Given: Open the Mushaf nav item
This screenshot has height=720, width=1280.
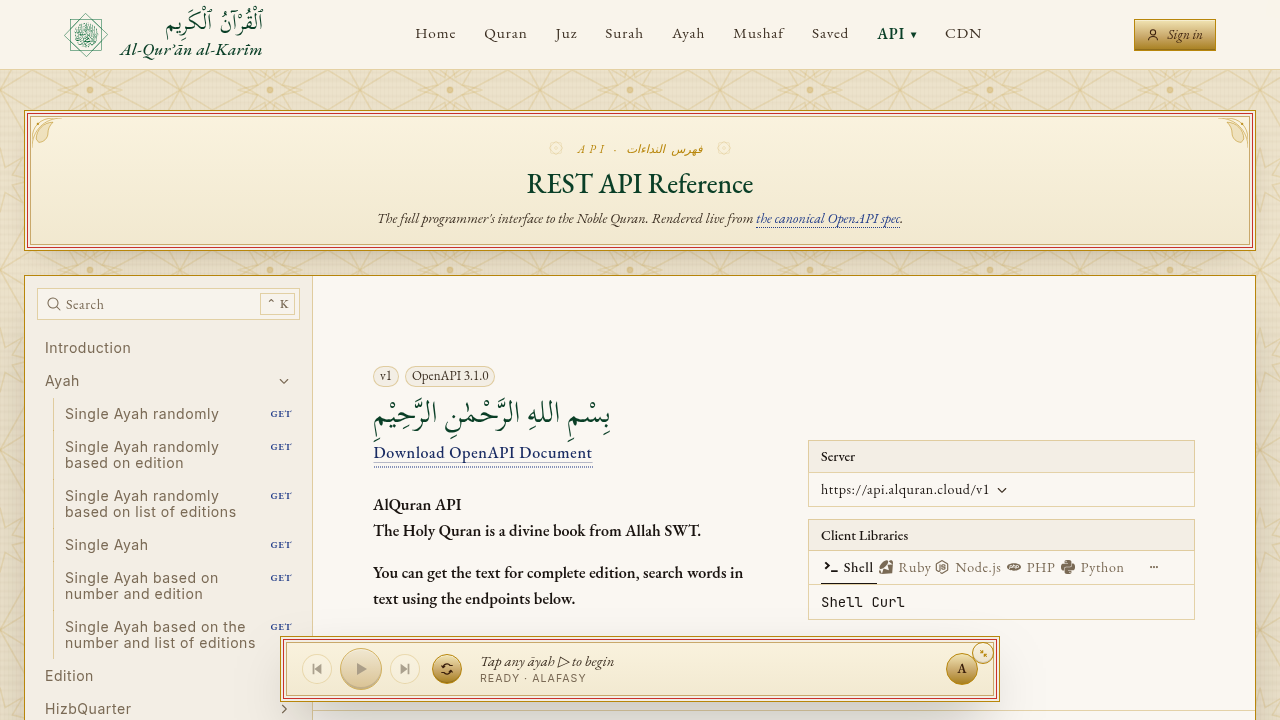Looking at the screenshot, I should coord(758,34).
